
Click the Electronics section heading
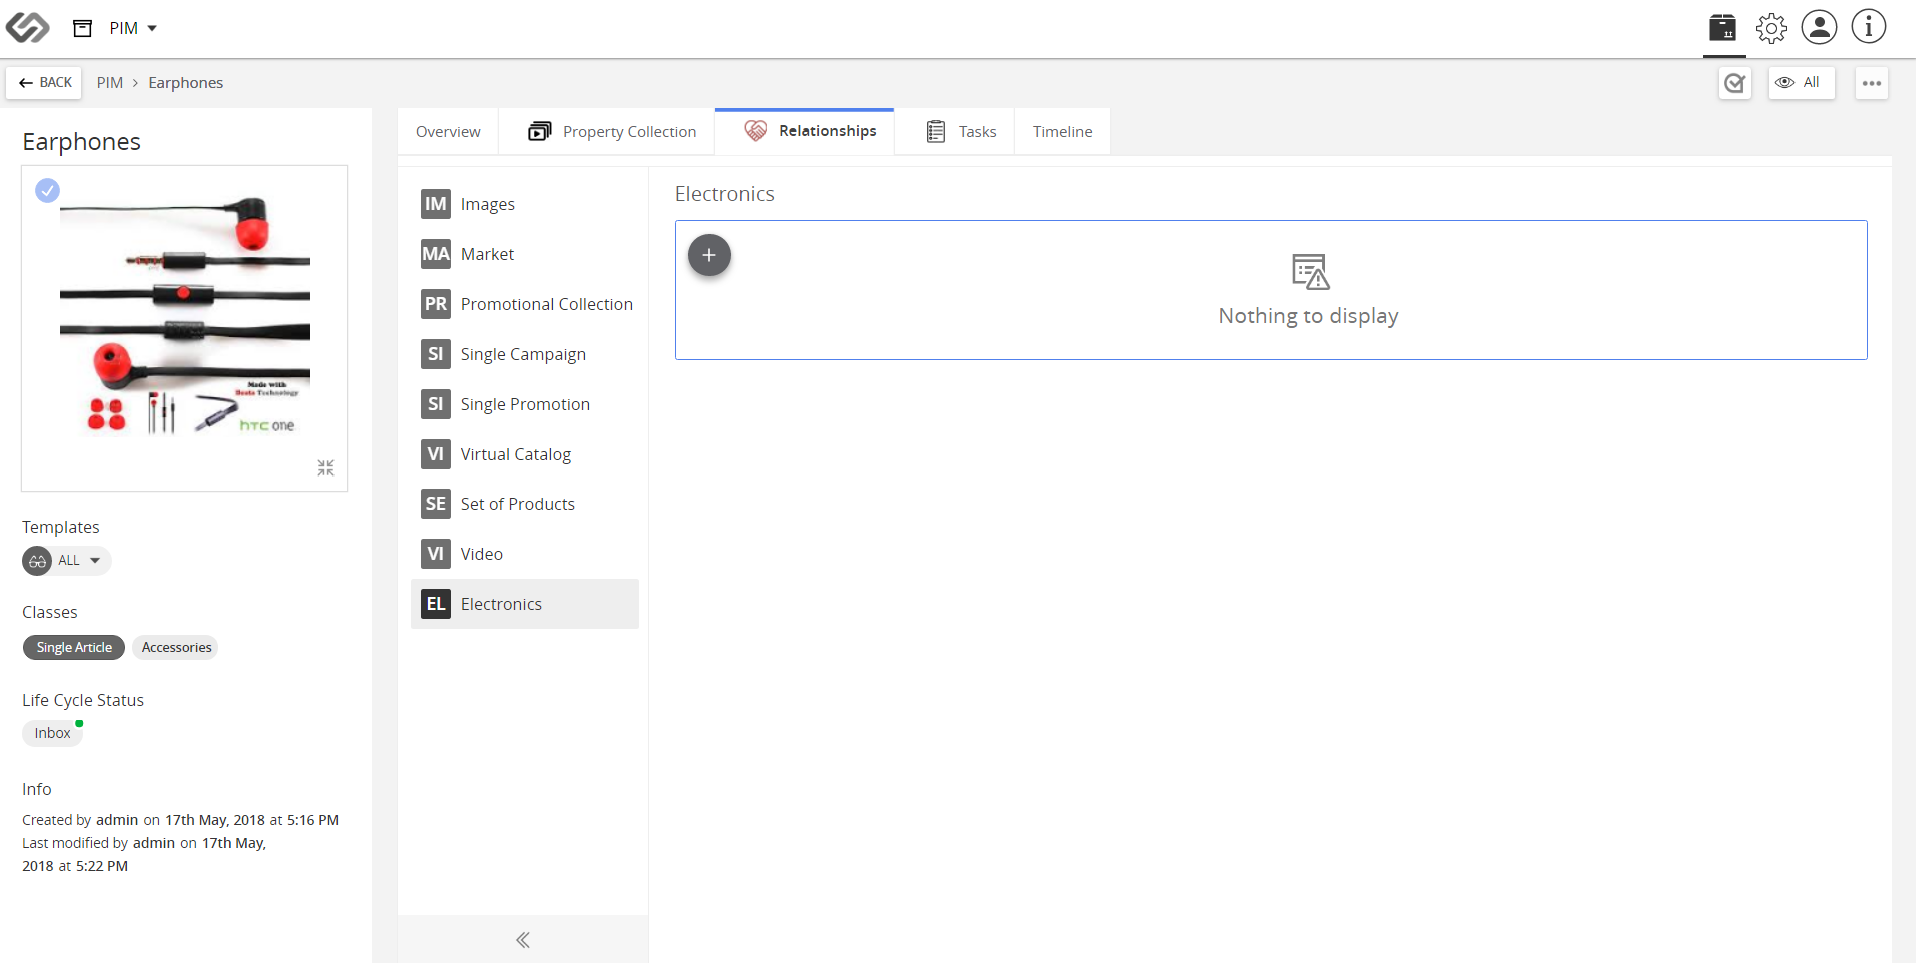725,194
